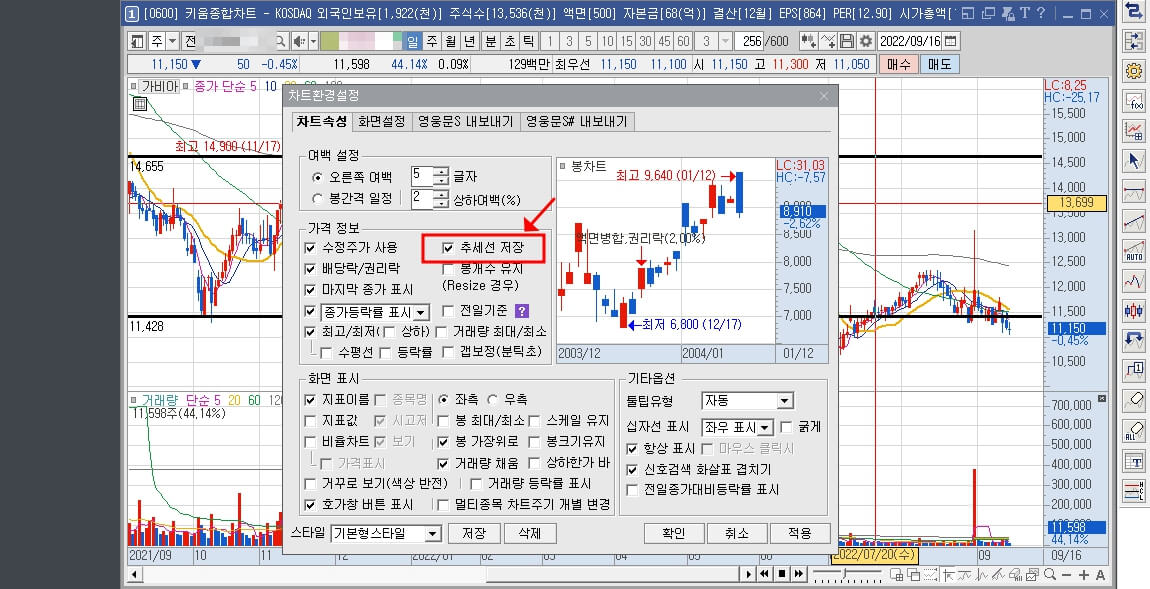Open the 십자선 표시 좌우 표시 dropdown
Image resolution: width=1150 pixels, height=589 pixels.
[x=765, y=428]
